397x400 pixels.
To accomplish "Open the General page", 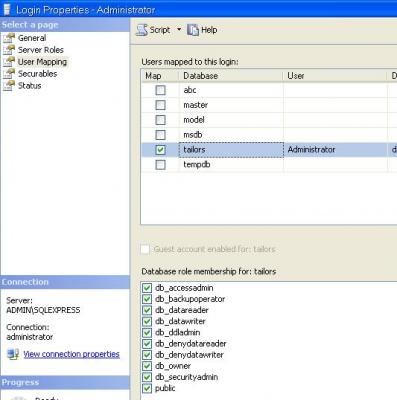I will point(32,38).
